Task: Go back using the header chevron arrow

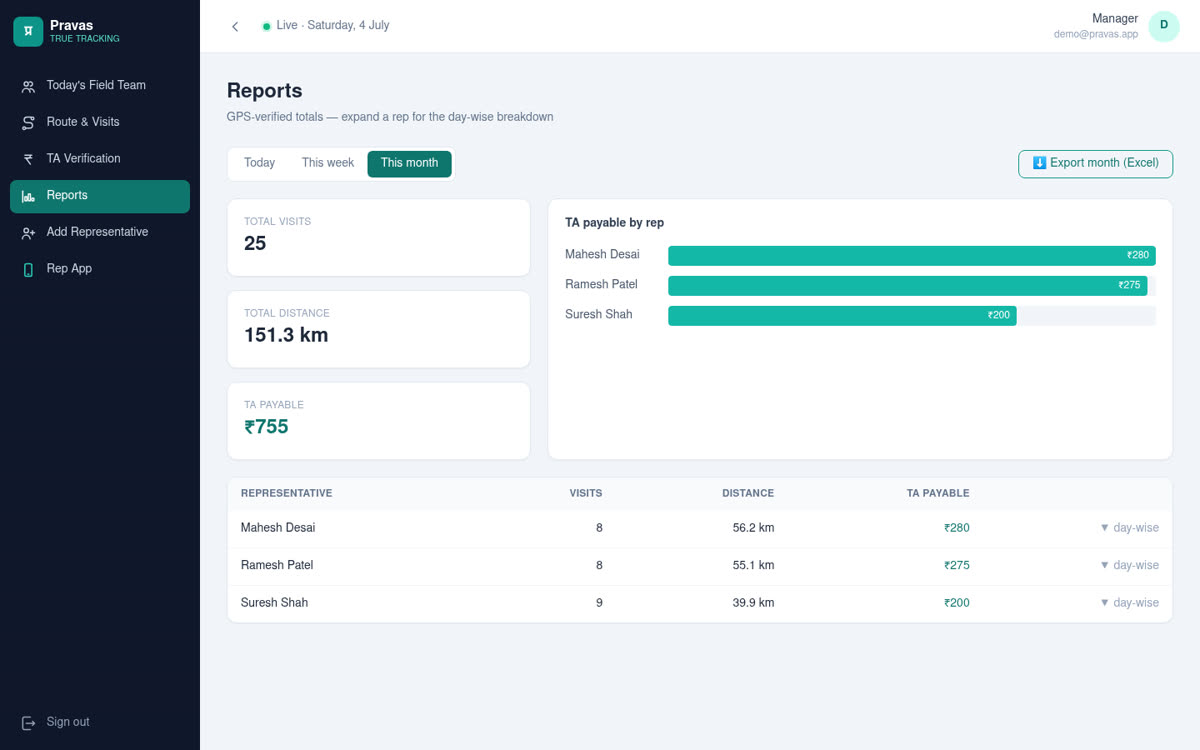Action: 235,26
